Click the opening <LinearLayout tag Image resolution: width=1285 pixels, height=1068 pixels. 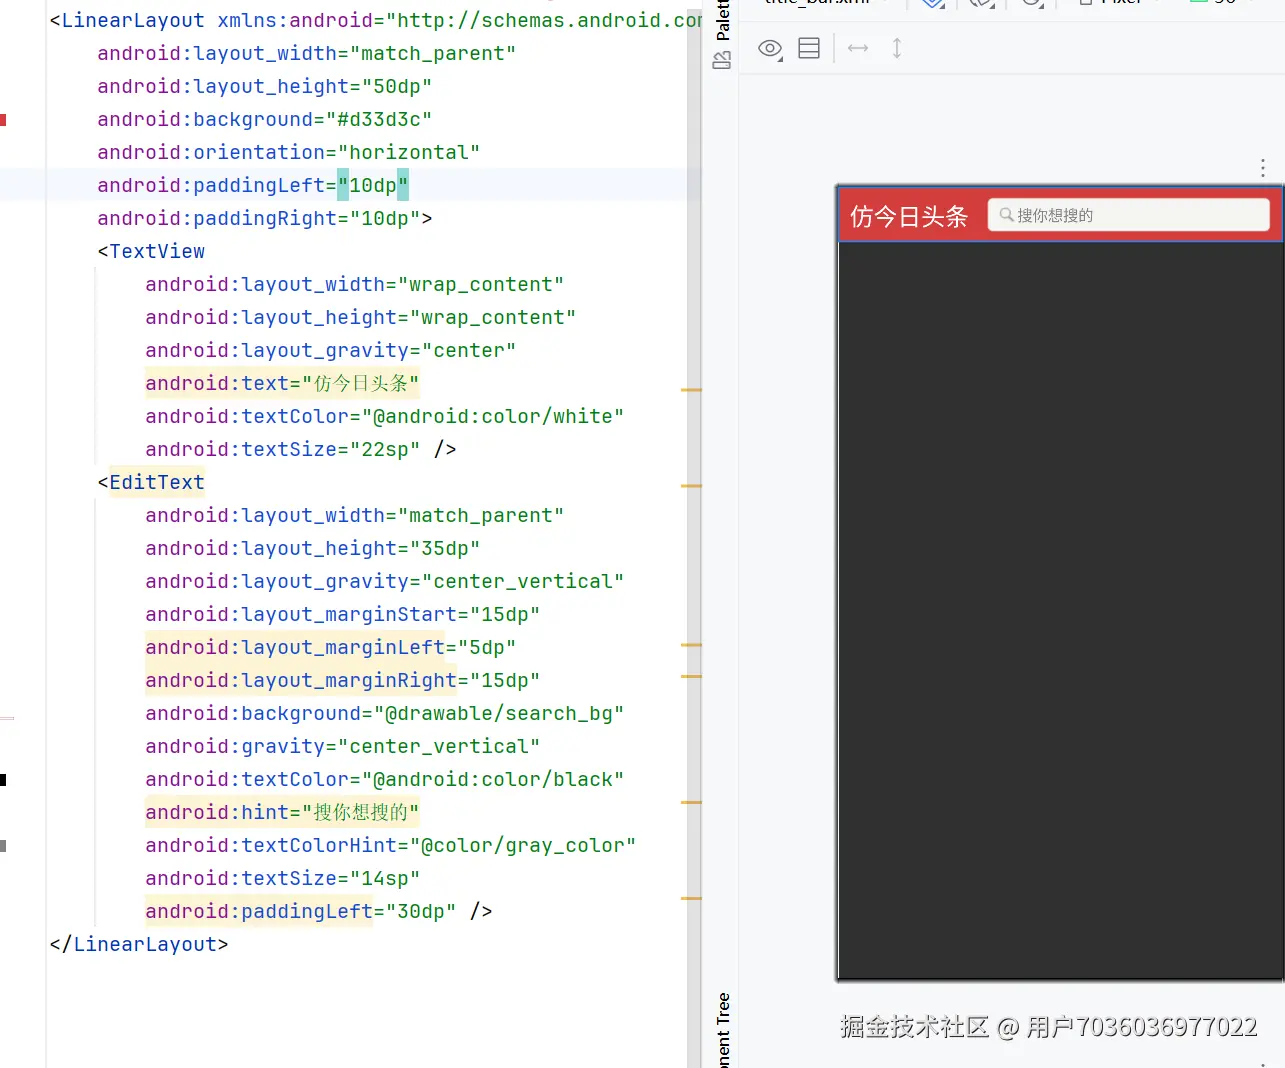coord(127,20)
